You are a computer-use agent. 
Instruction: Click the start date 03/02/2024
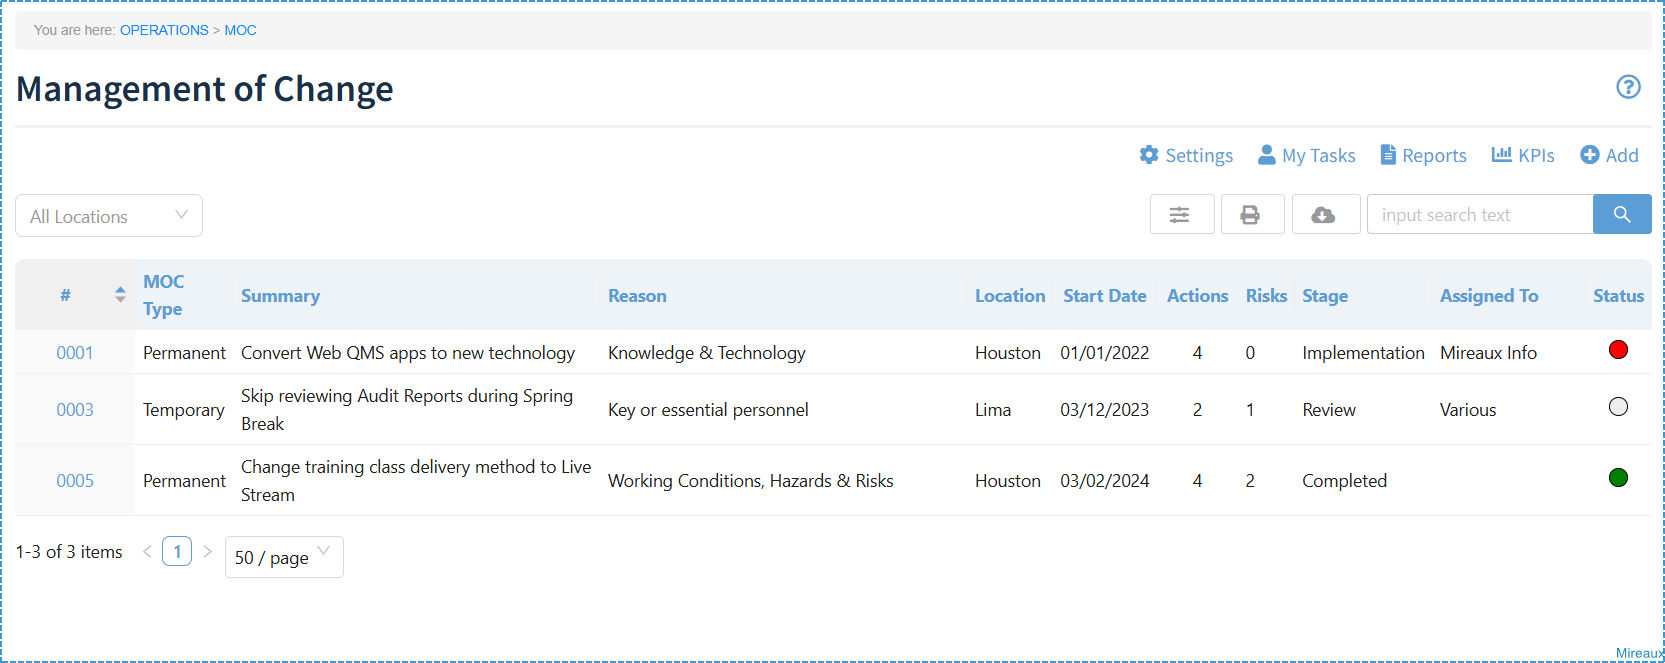[x=1105, y=481]
